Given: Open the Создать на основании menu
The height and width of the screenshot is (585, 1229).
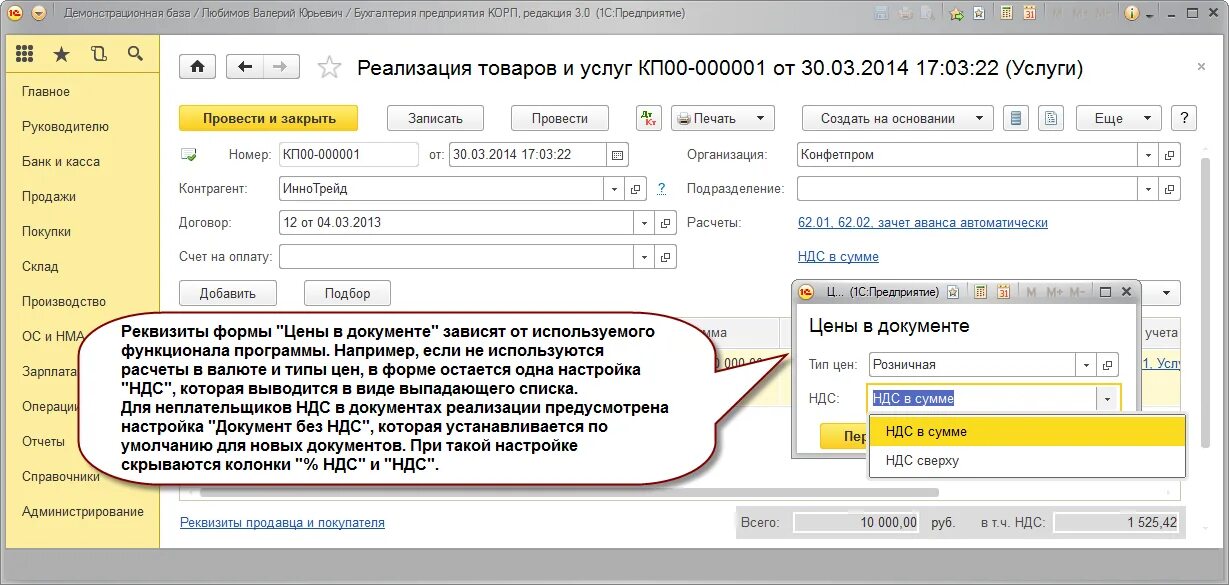Looking at the screenshot, I should (x=898, y=118).
